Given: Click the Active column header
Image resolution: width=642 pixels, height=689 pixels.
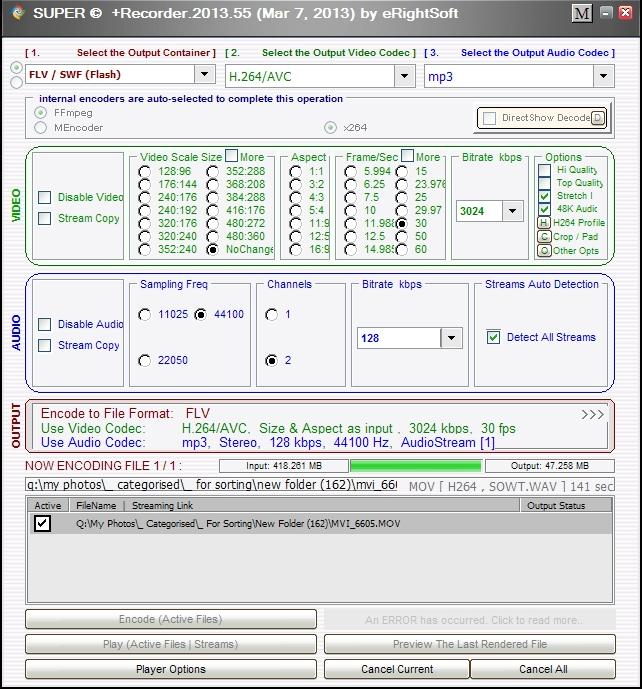Looking at the screenshot, I should coord(48,505).
